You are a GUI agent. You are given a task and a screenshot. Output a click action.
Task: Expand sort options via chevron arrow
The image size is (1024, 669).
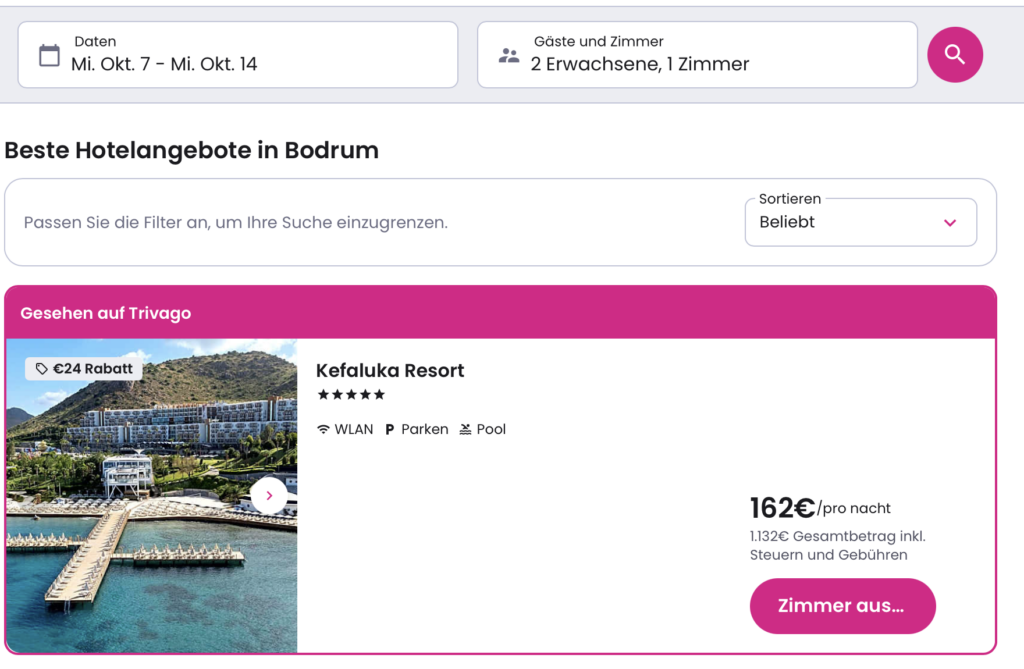(x=950, y=223)
